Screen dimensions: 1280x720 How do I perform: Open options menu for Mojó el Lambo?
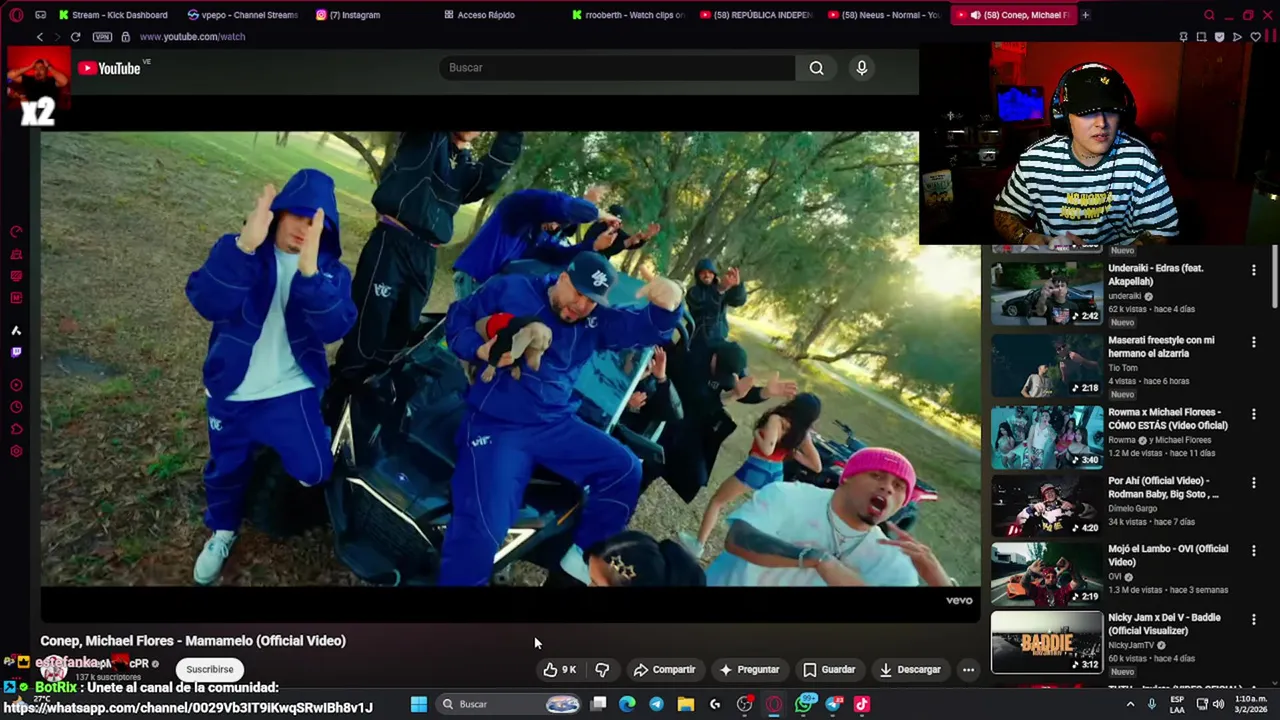point(1253,551)
